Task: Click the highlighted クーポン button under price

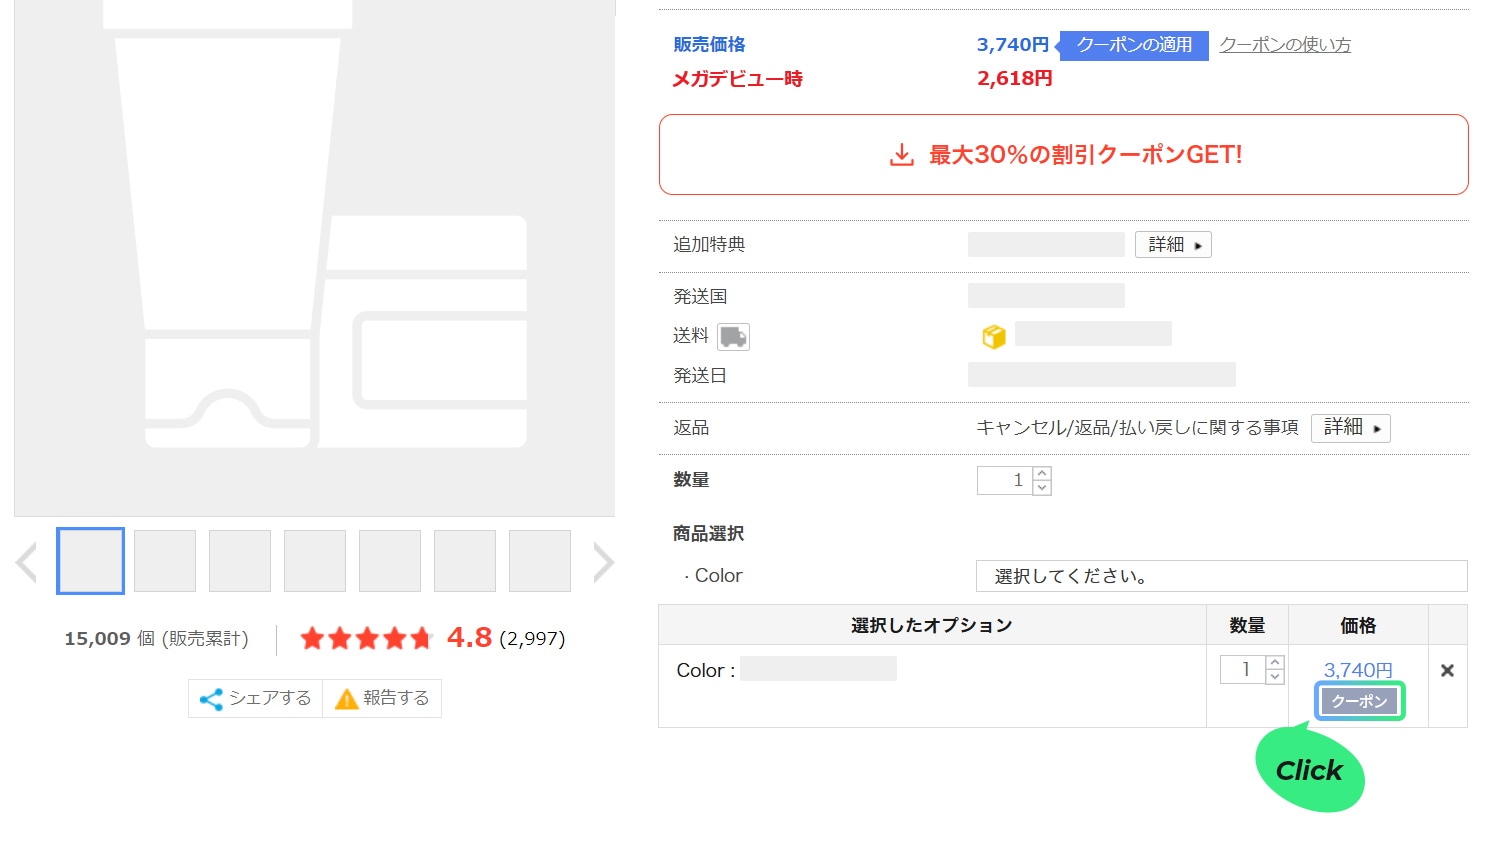Action: [1359, 701]
